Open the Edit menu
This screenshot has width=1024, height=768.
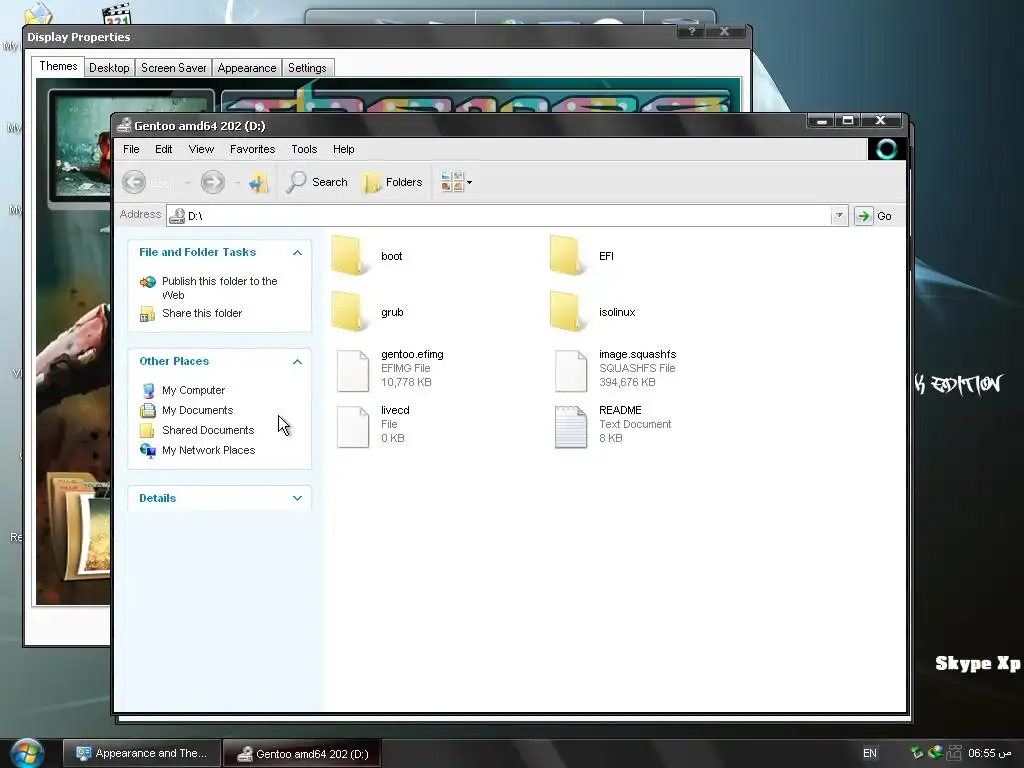pos(163,149)
